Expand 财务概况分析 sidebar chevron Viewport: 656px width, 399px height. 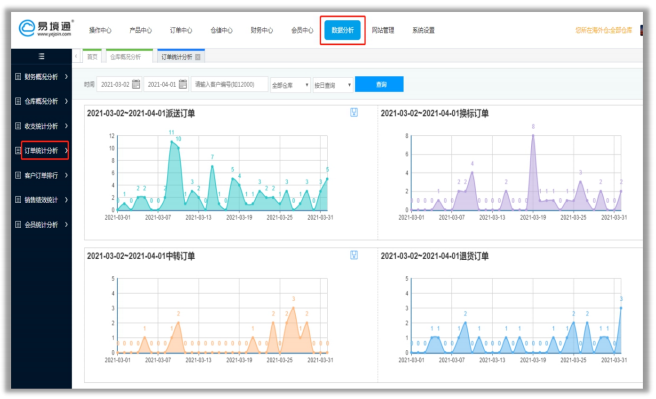pyautogui.click(x=66, y=77)
